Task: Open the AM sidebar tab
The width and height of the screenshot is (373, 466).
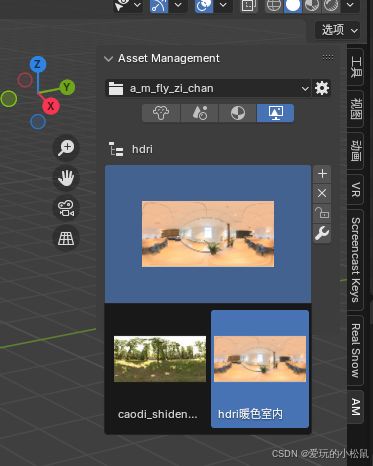Action: pyautogui.click(x=356, y=407)
